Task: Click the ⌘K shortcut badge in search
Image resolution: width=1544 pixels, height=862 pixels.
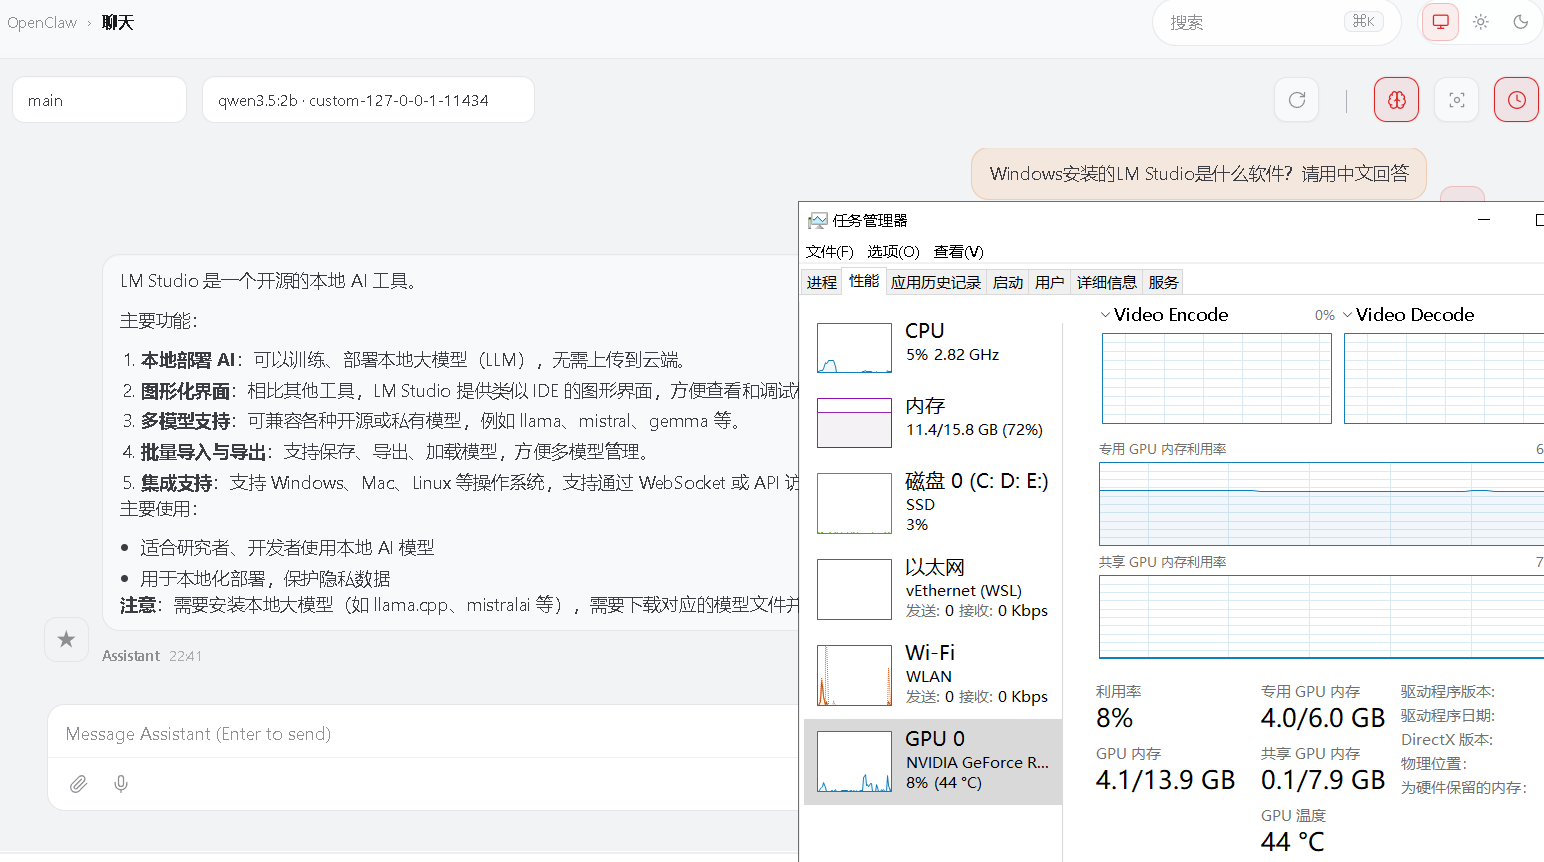Action: coord(1364,21)
